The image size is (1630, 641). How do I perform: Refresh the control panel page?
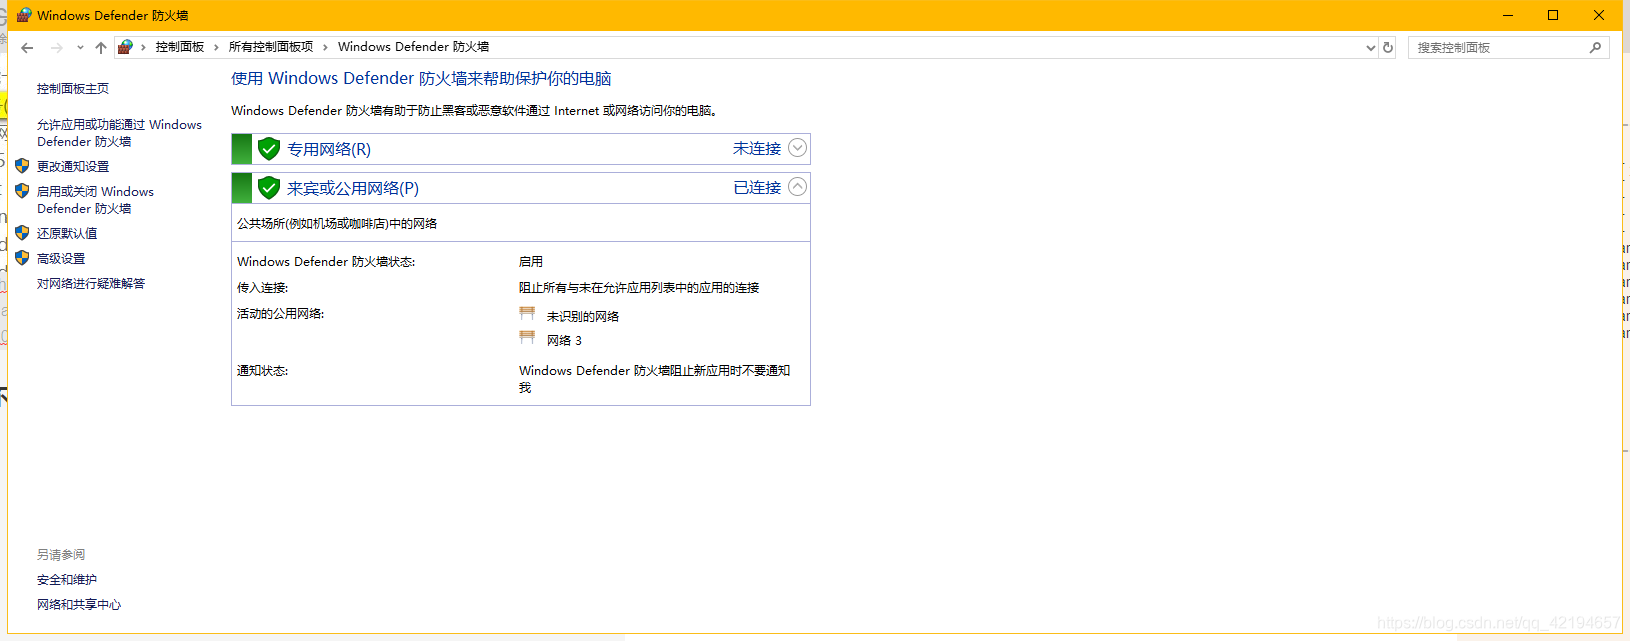pyautogui.click(x=1388, y=47)
